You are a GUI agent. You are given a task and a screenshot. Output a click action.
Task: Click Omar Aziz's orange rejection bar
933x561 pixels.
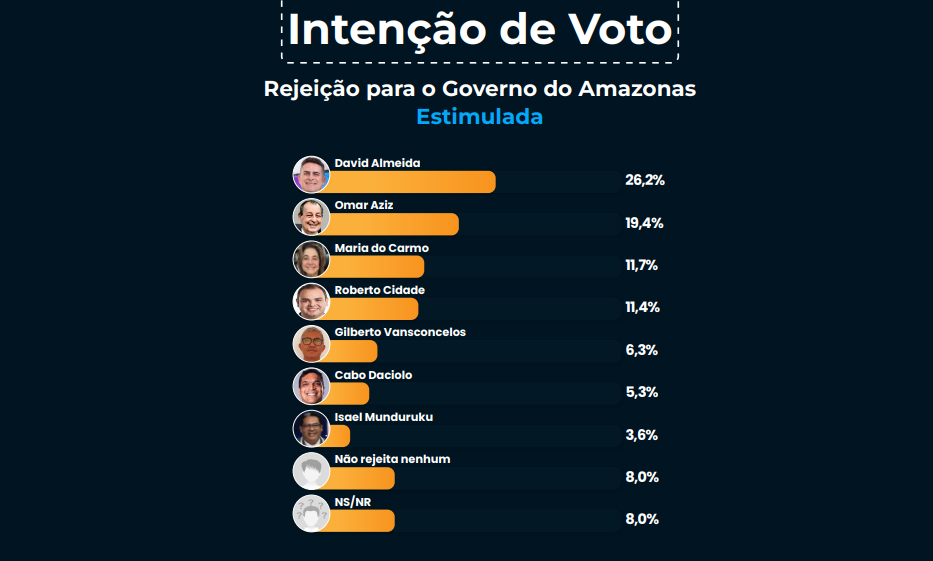point(393,224)
